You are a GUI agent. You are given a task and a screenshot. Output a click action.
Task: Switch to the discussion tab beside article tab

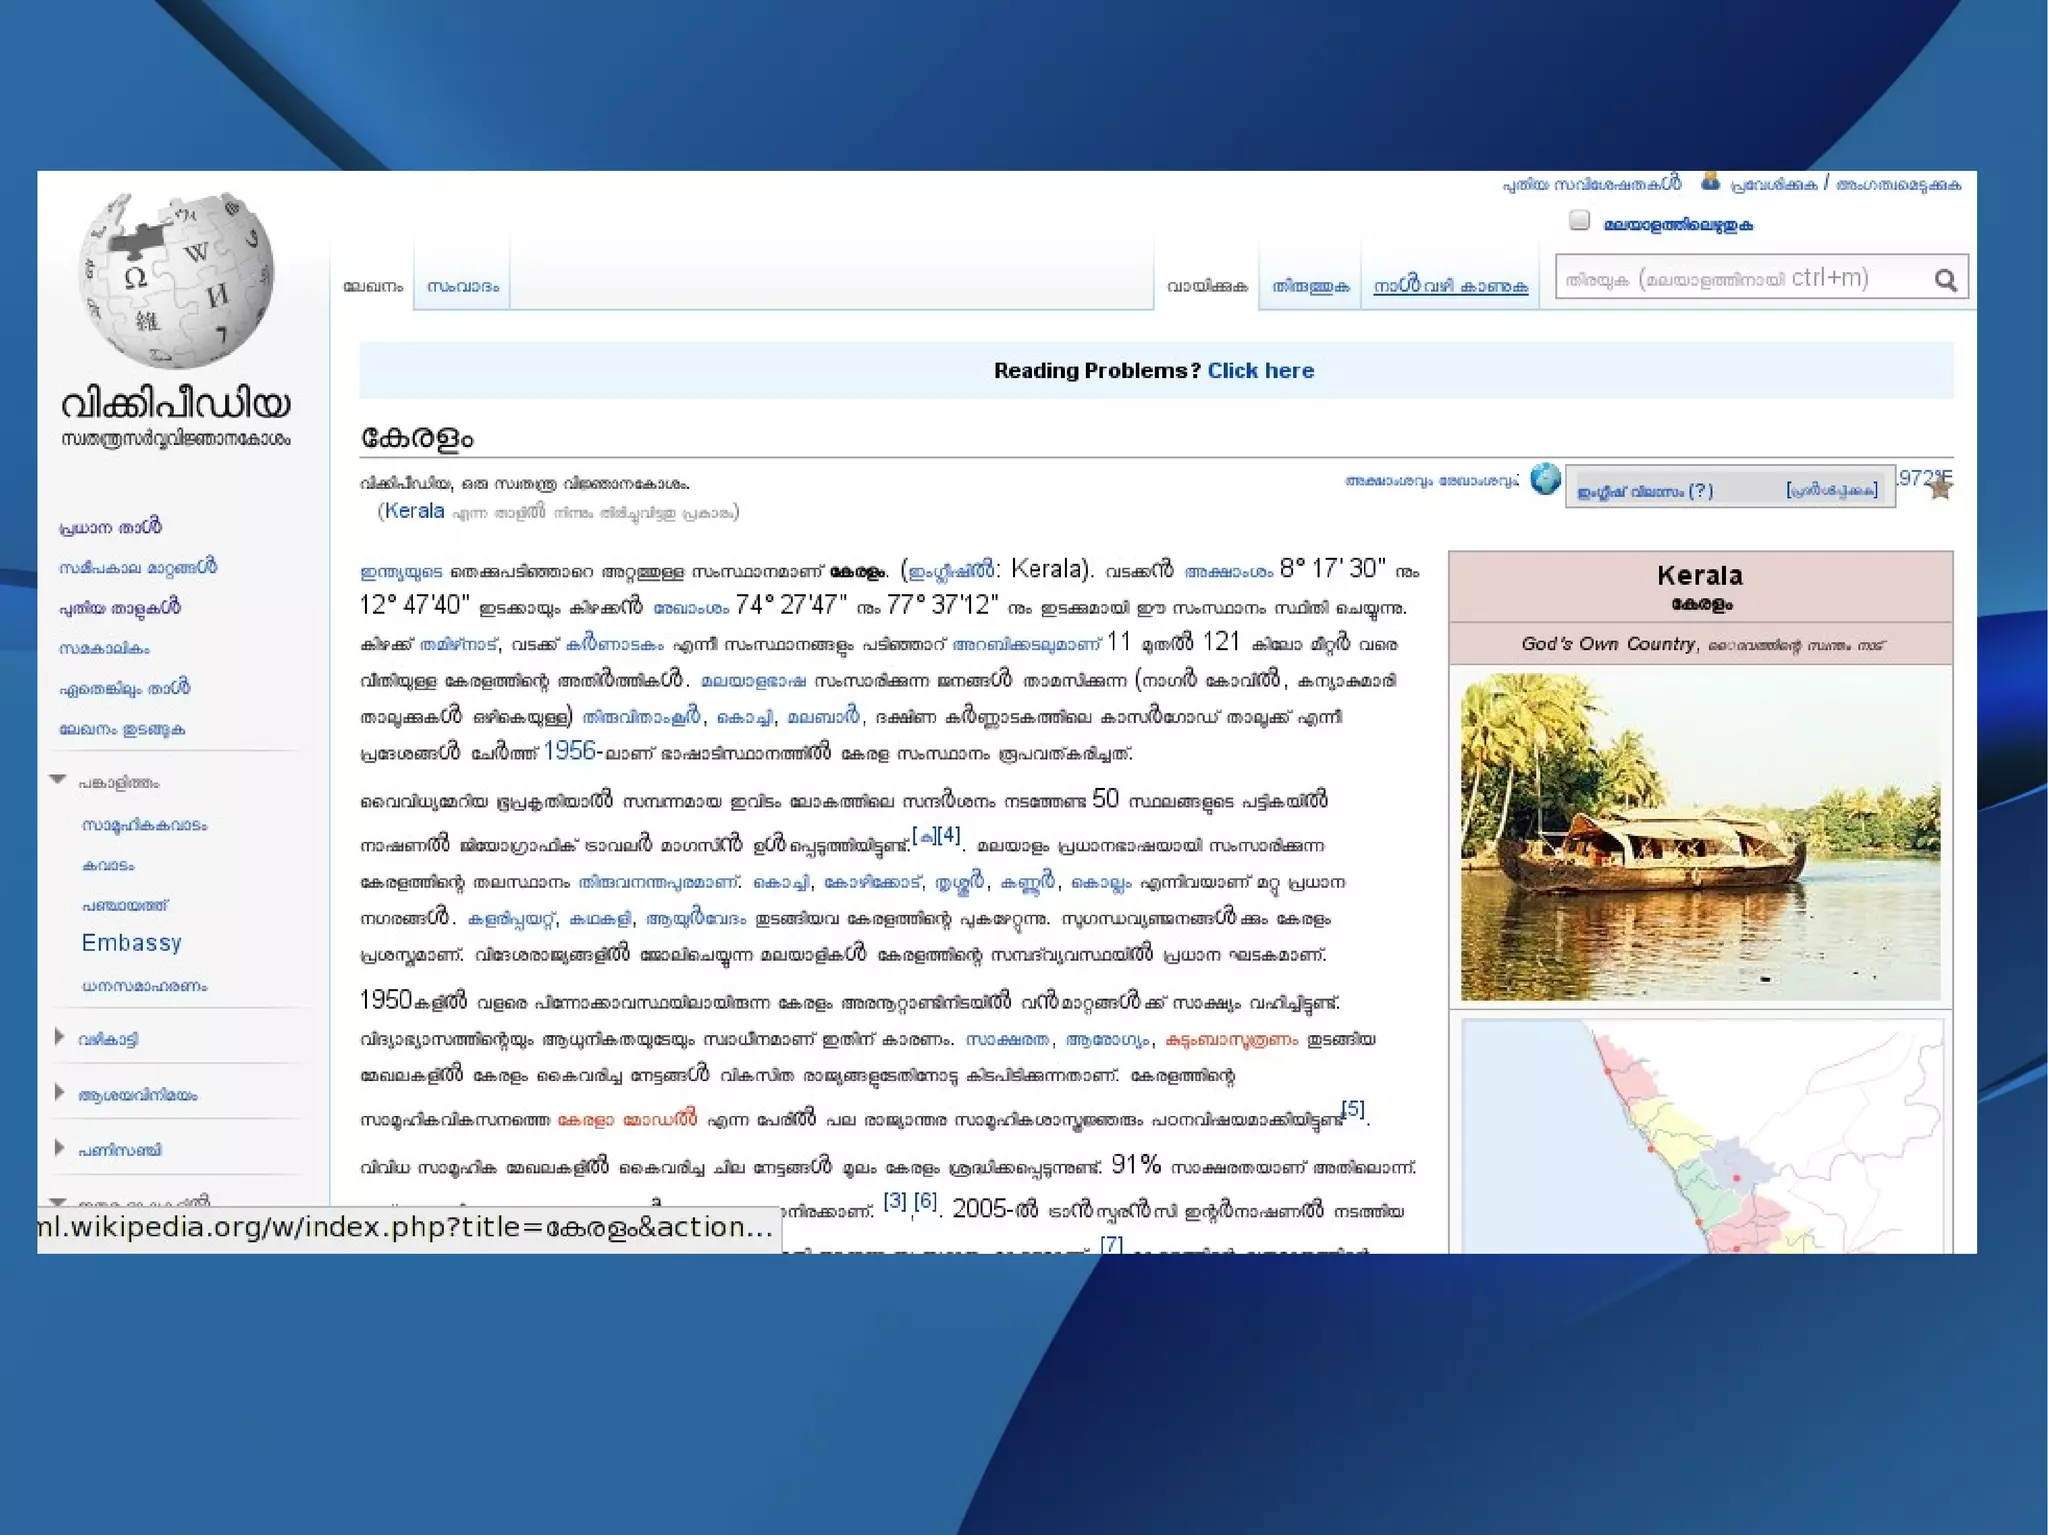462,287
